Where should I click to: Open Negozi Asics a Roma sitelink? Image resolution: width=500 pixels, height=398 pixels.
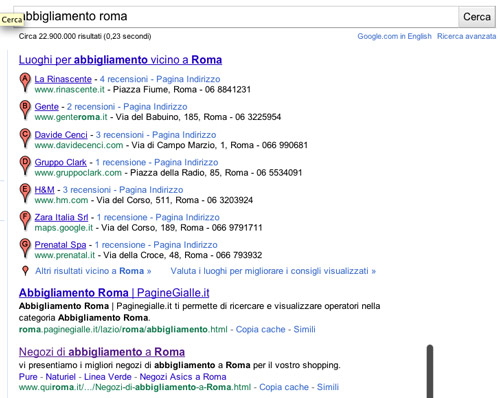click(183, 377)
